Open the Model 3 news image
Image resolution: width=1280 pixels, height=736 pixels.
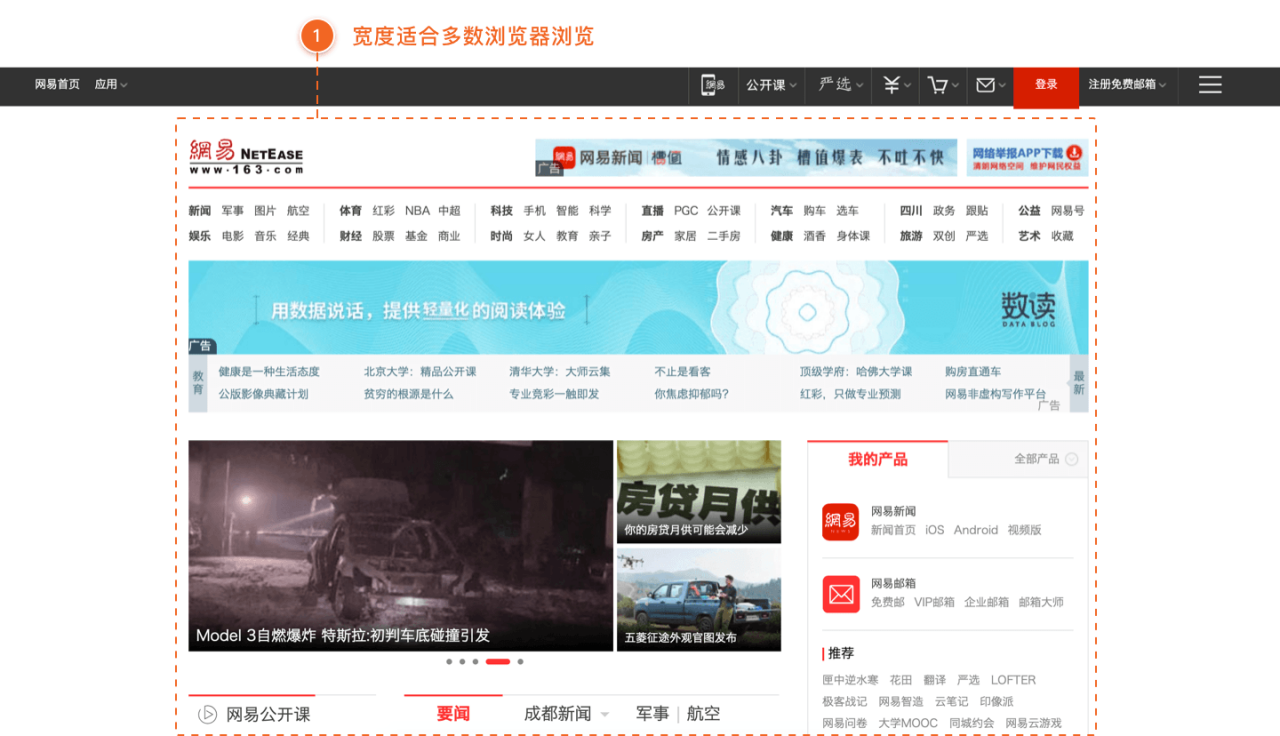(x=400, y=546)
